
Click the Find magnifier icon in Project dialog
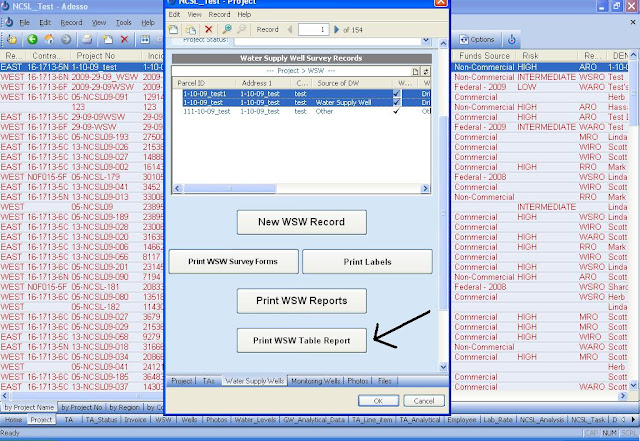(227, 29)
